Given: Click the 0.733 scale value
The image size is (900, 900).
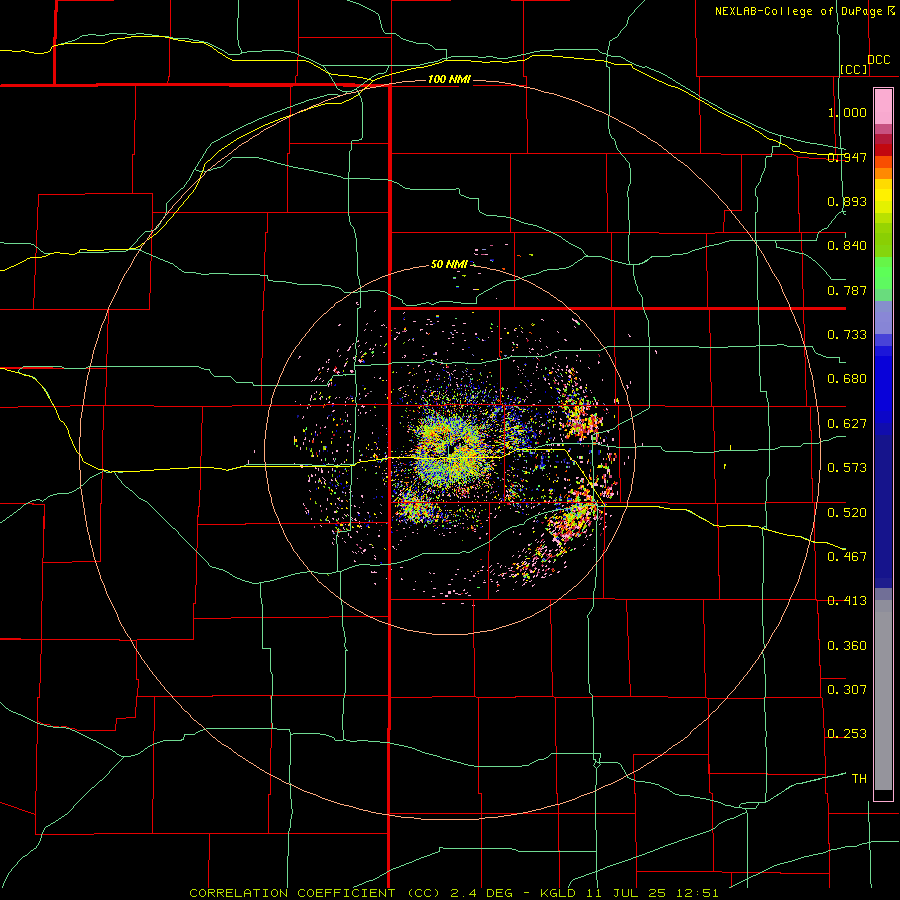Looking at the screenshot, I should point(847,335).
